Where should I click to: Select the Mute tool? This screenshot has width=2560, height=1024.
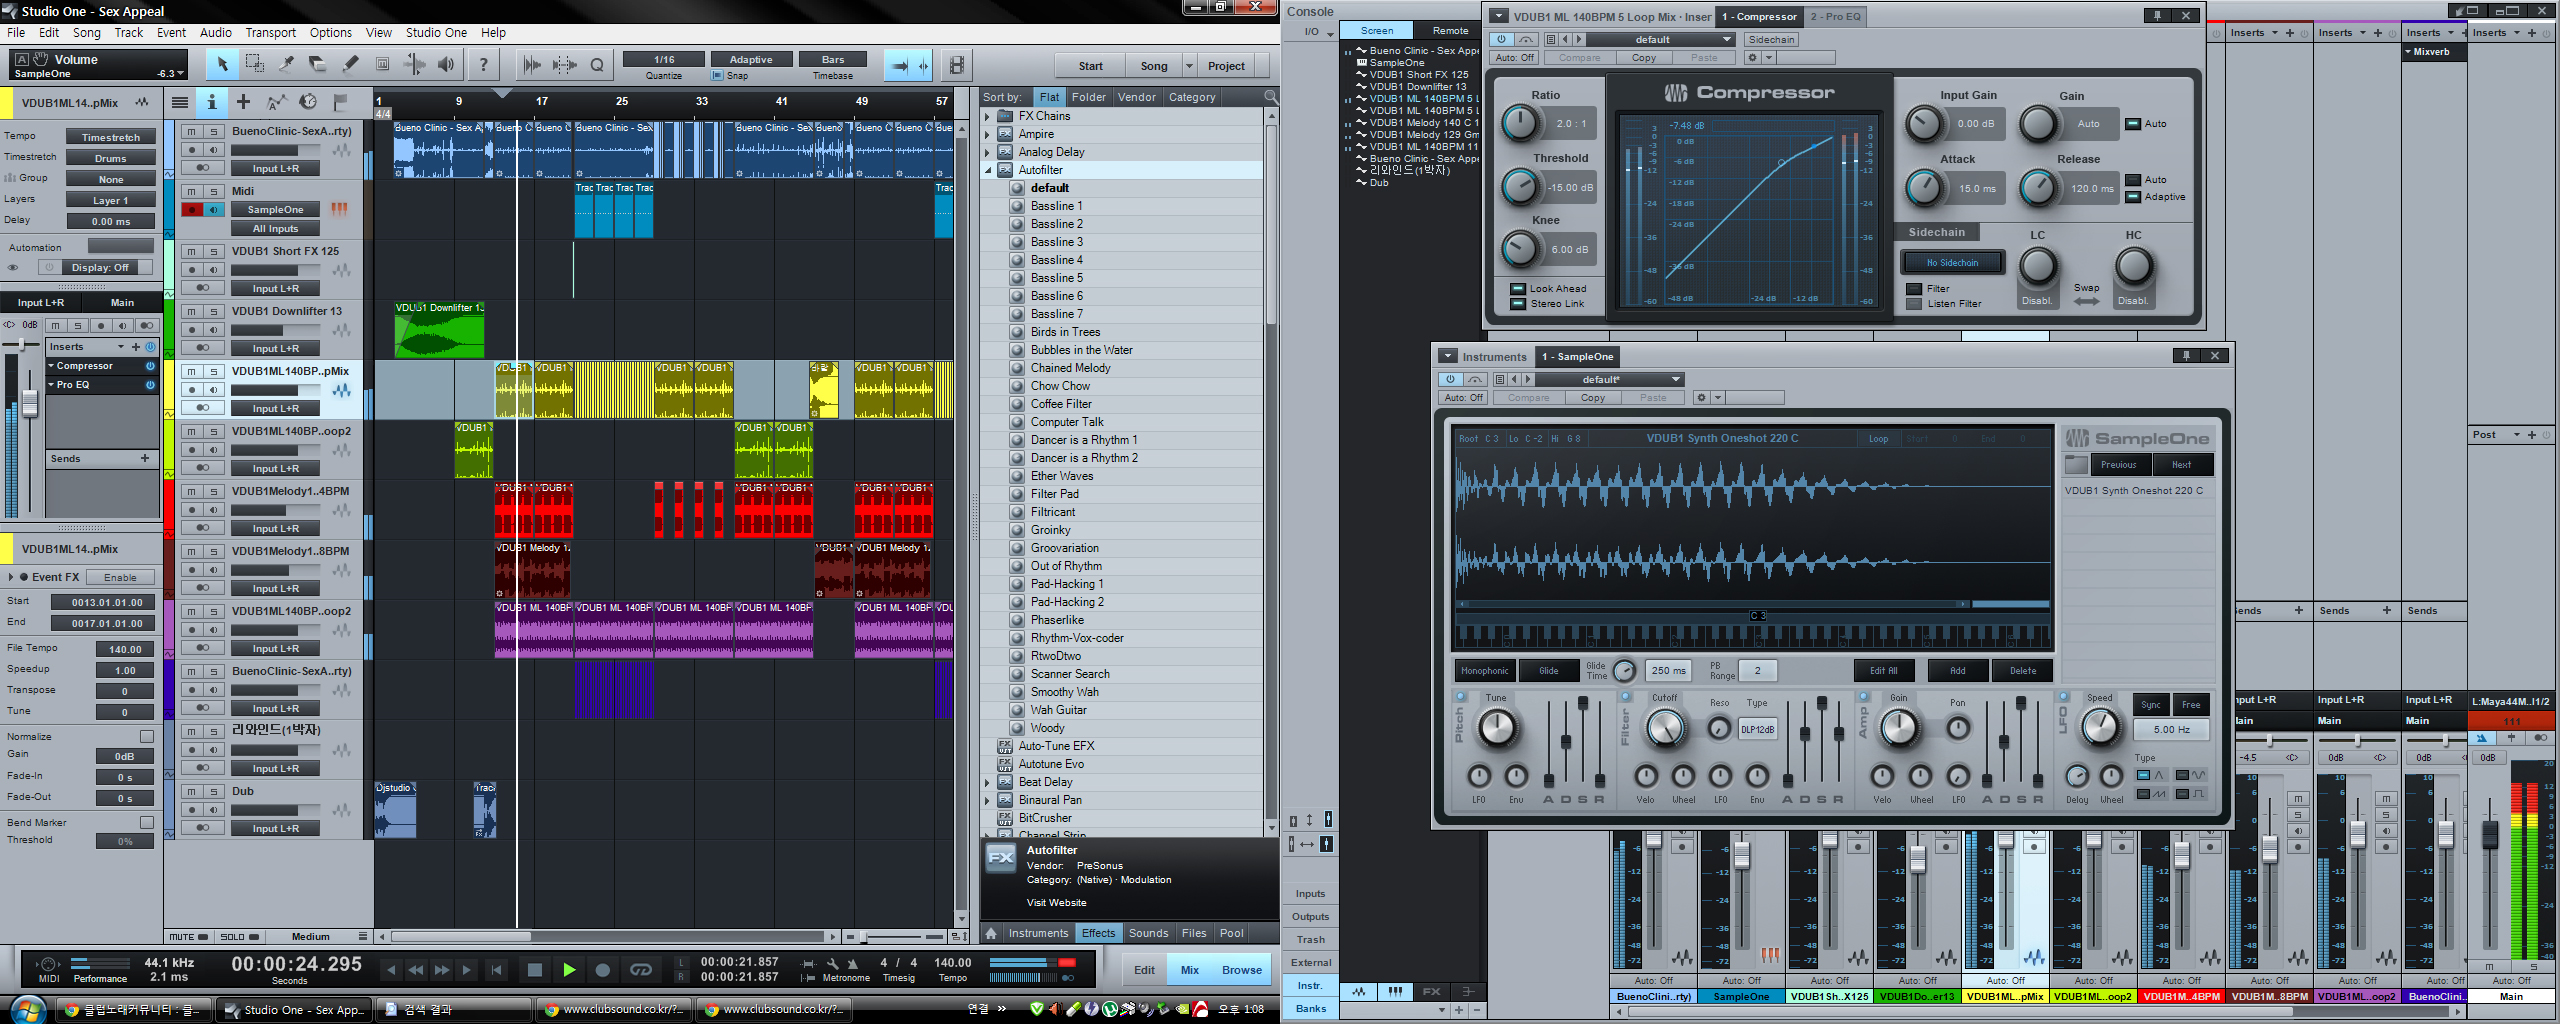tap(382, 65)
